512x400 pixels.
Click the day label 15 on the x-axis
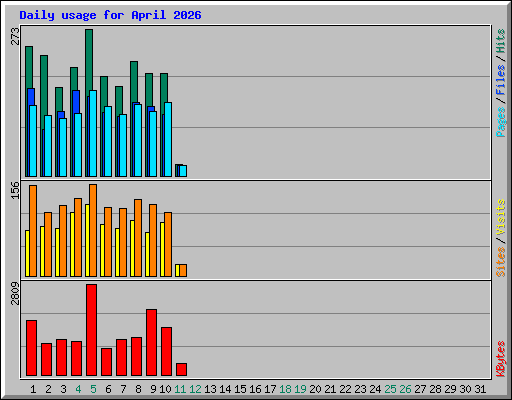coord(240,389)
